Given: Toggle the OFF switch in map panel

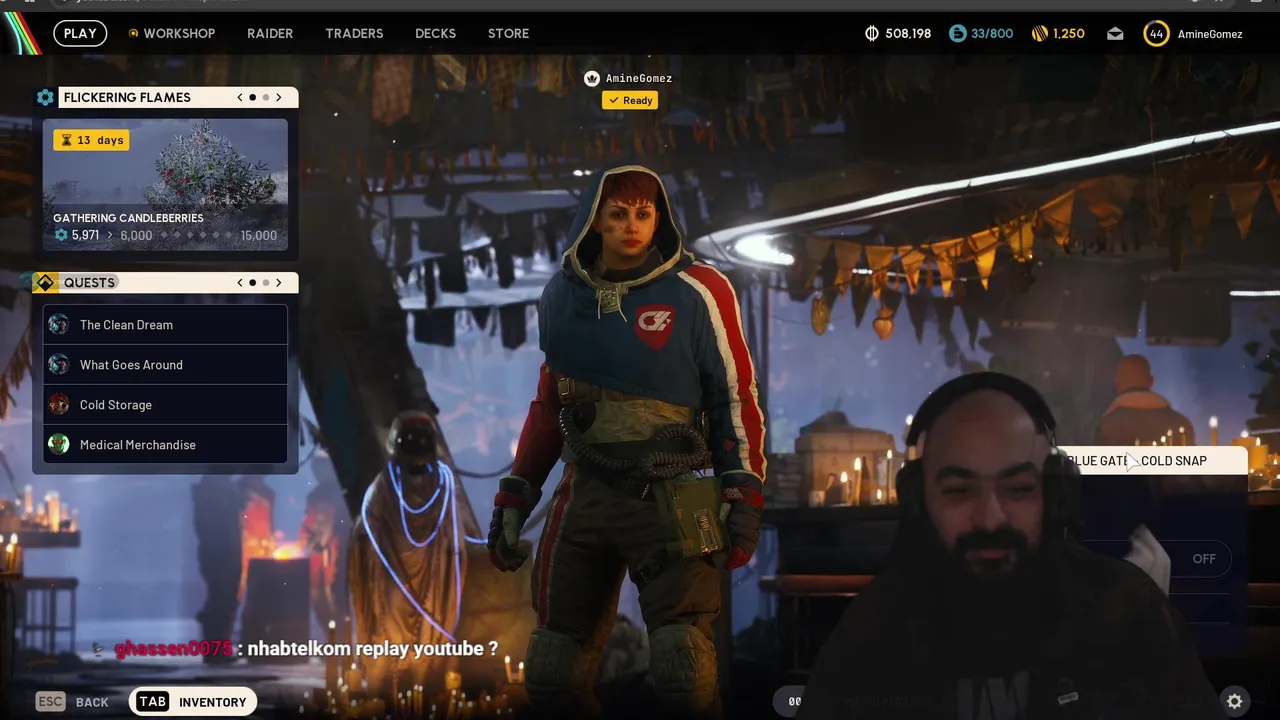Looking at the screenshot, I should point(1204,559).
